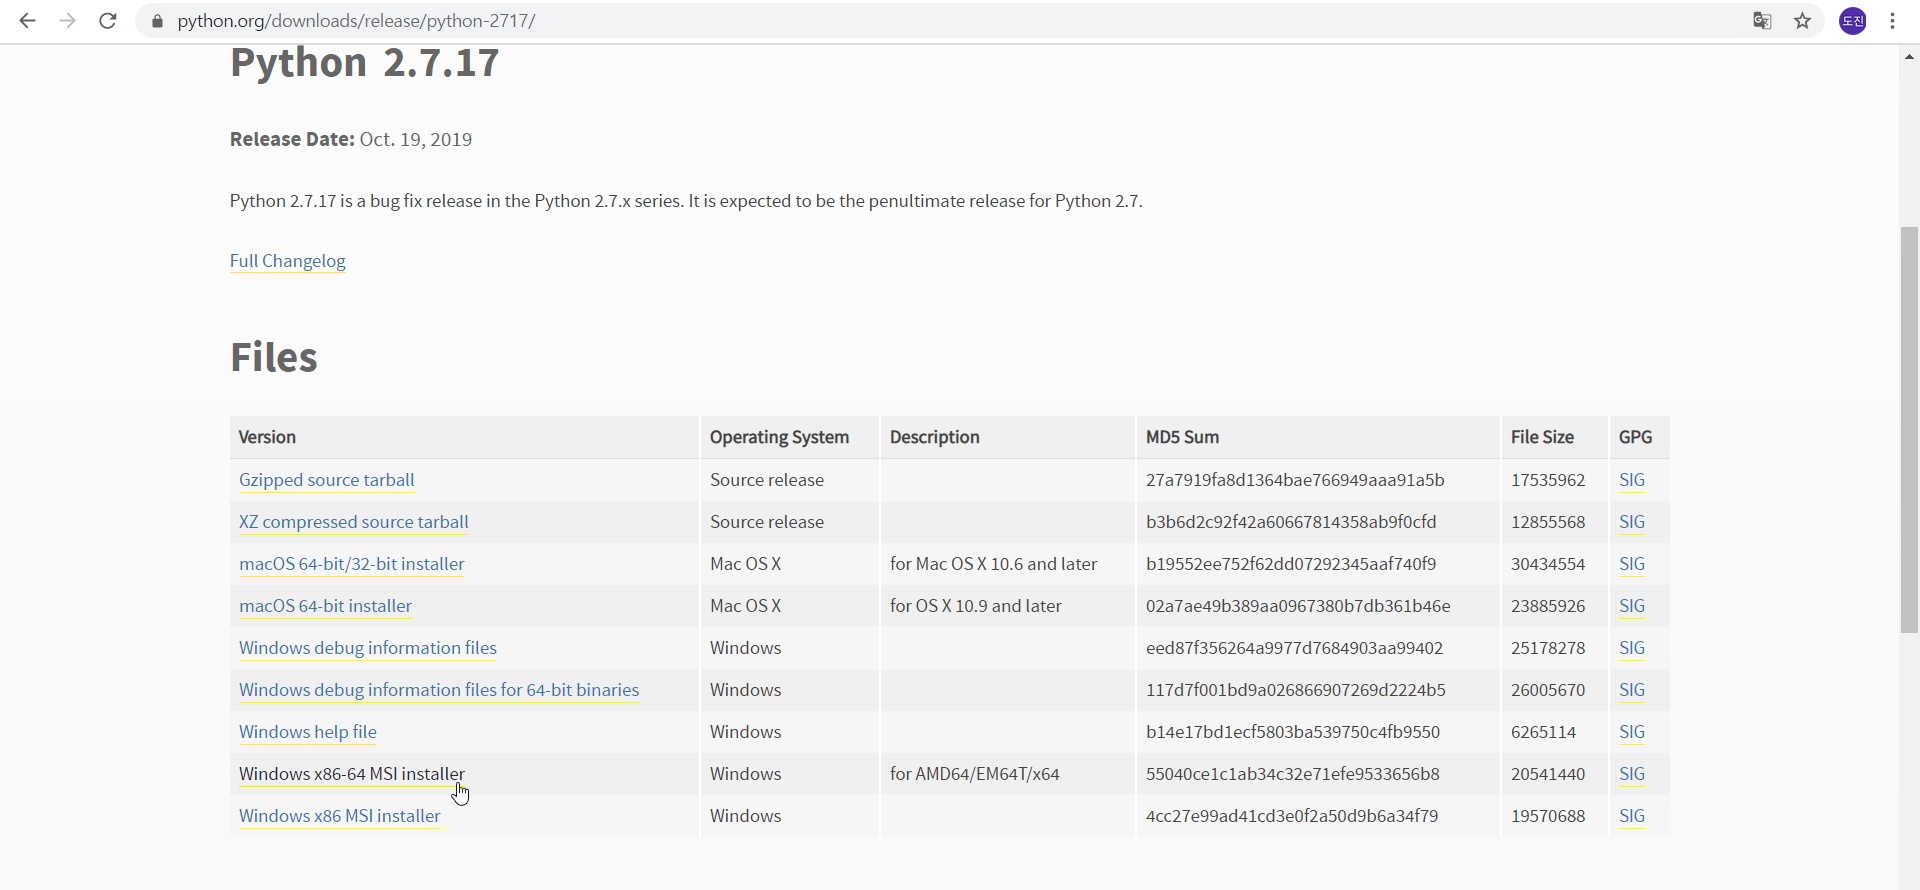Select MD5 sum 27a7919fa8d1364bae766949aaa91a5b
Screen dimensions: 1920x890
[x=1295, y=480]
